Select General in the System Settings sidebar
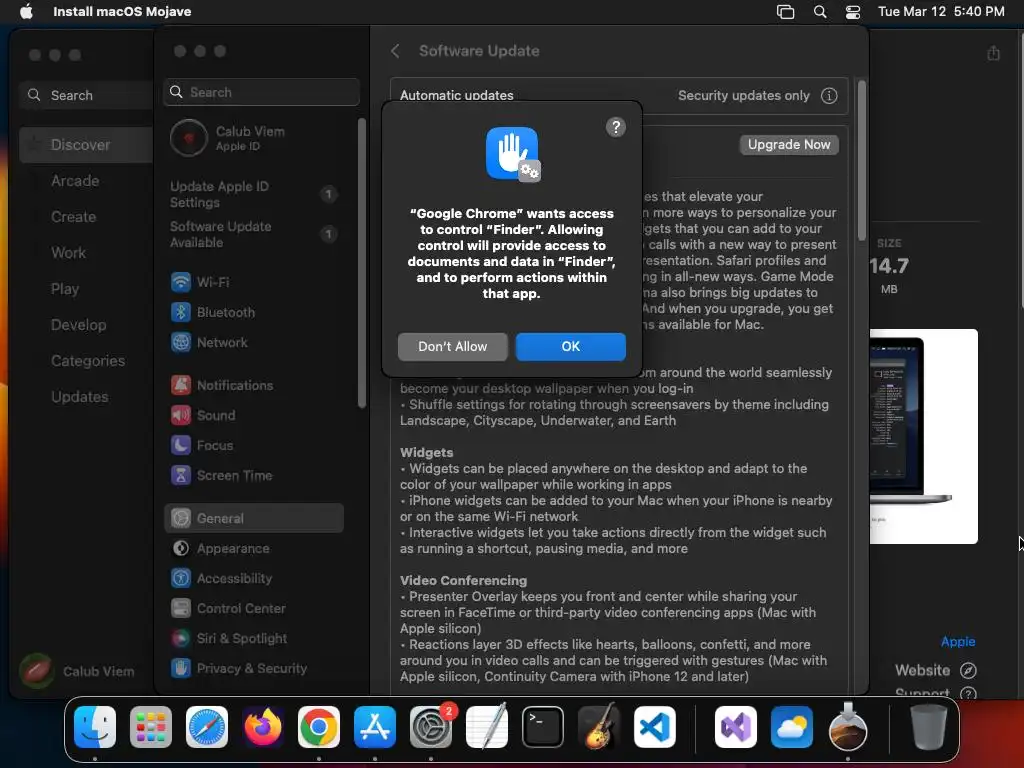Screen dimensions: 1024x768 [254, 518]
